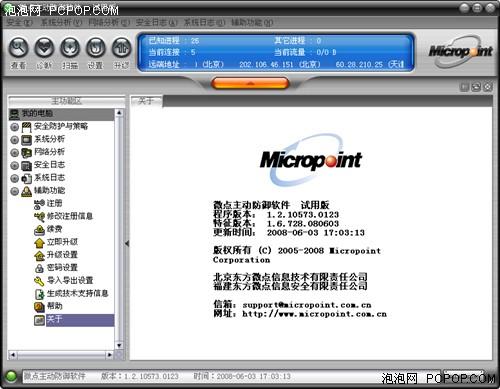
Task: Click the 查看 magnifier toolbar icon
Action: coord(18,47)
